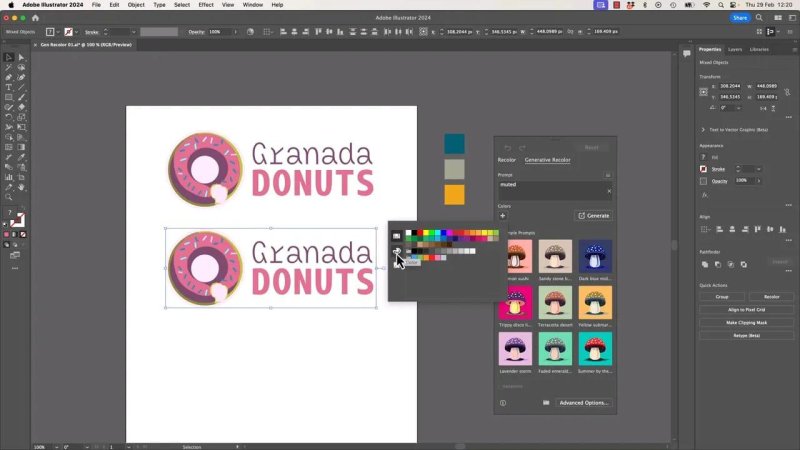Open more Transform options ellipsis
The width and height of the screenshot is (800, 450).
click(789, 117)
